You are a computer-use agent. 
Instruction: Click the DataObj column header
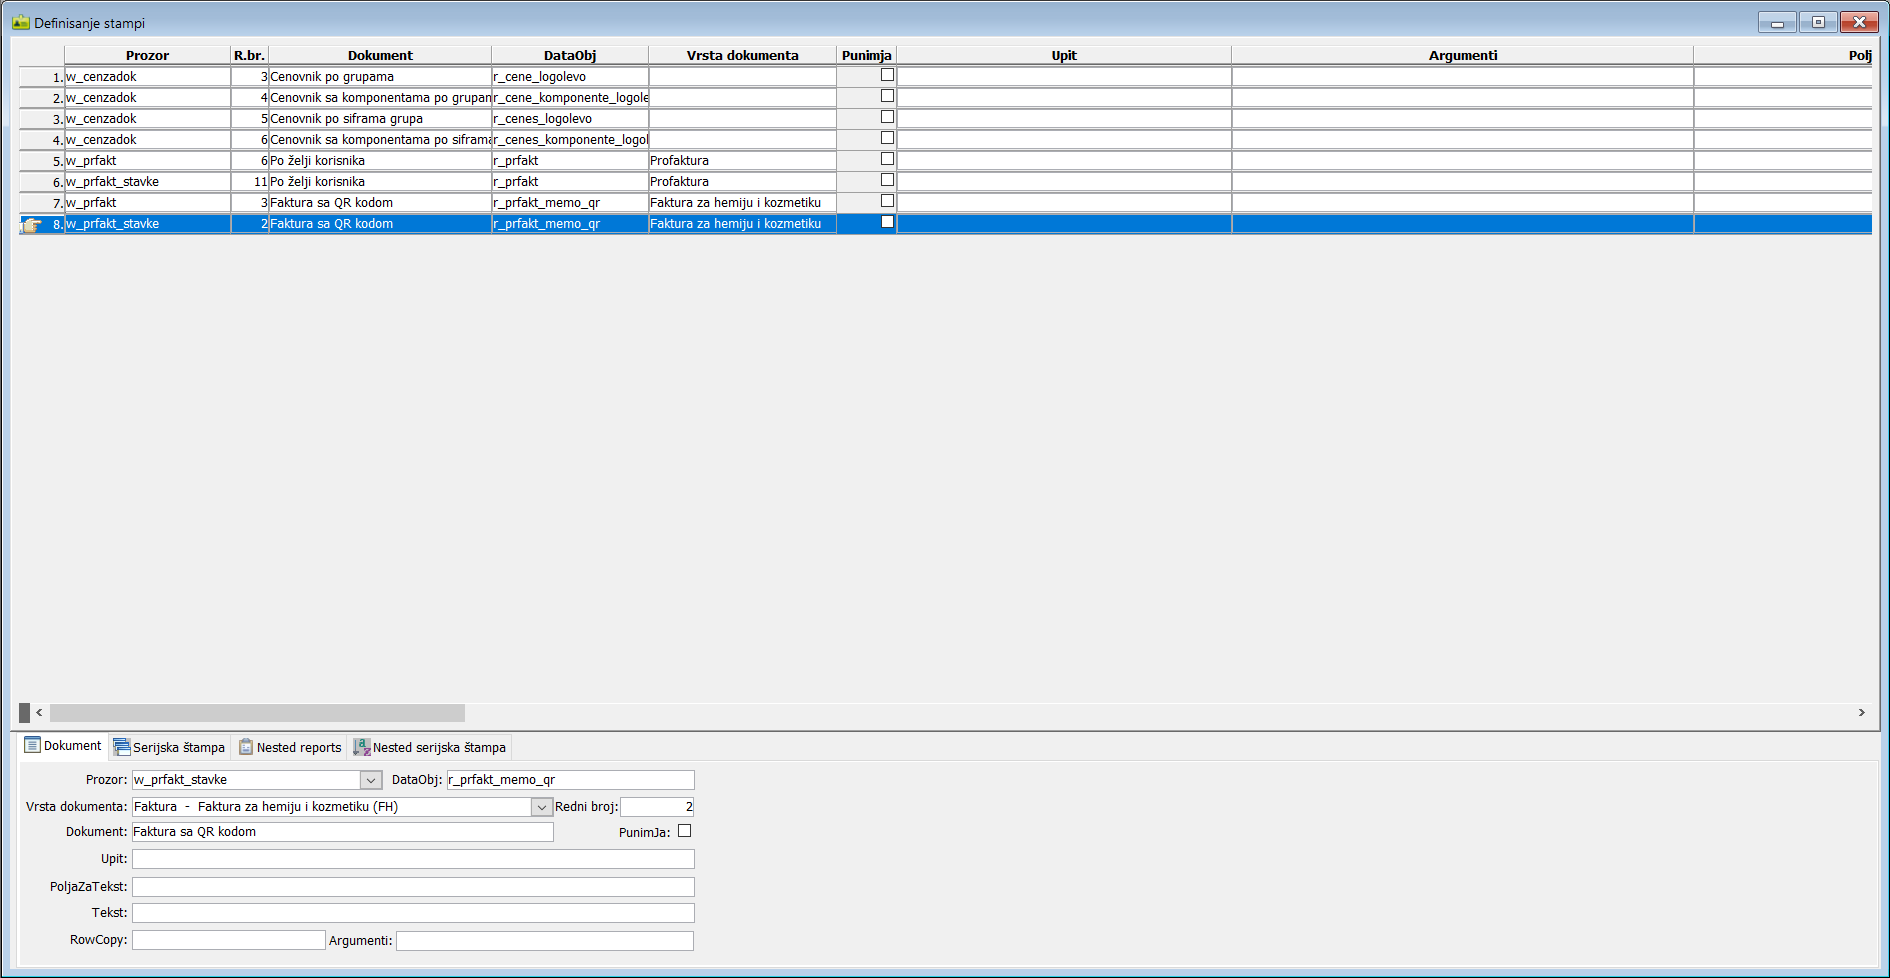point(570,55)
